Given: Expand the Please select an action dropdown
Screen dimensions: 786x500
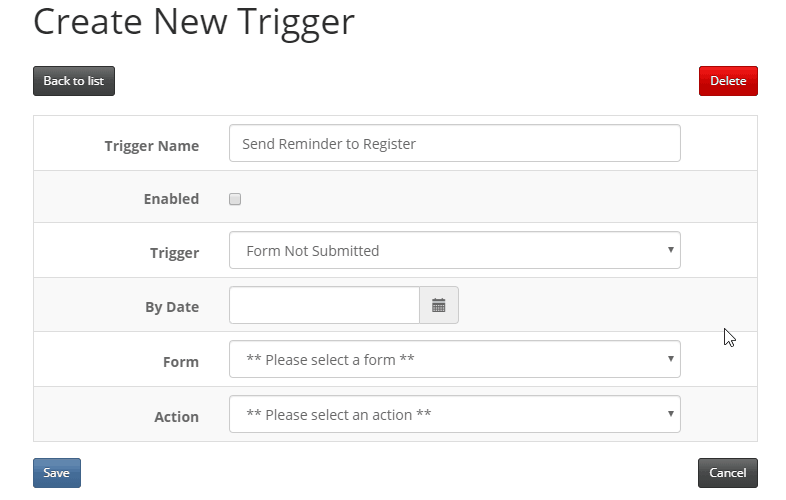Looking at the screenshot, I should 455,414.
